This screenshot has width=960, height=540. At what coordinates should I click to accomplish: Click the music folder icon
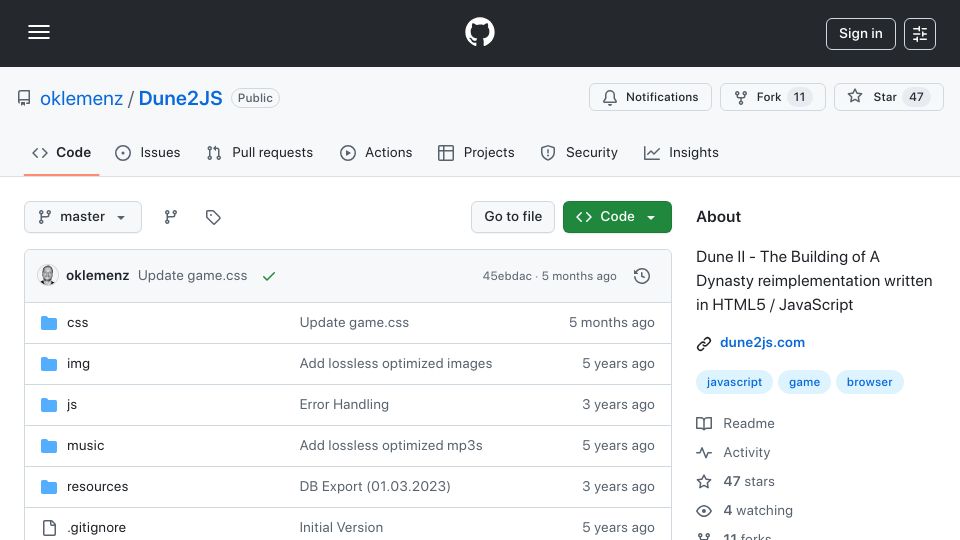click(49, 446)
